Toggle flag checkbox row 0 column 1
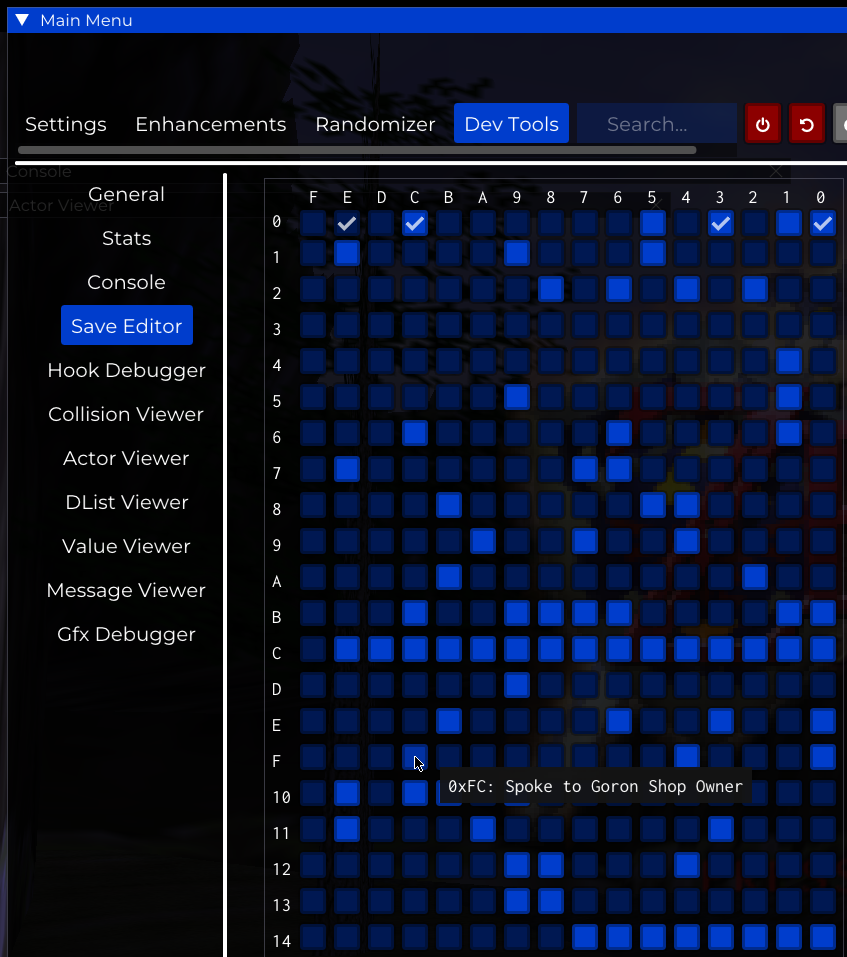The width and height of the screenshot is (847, 957). click(788, 223)
